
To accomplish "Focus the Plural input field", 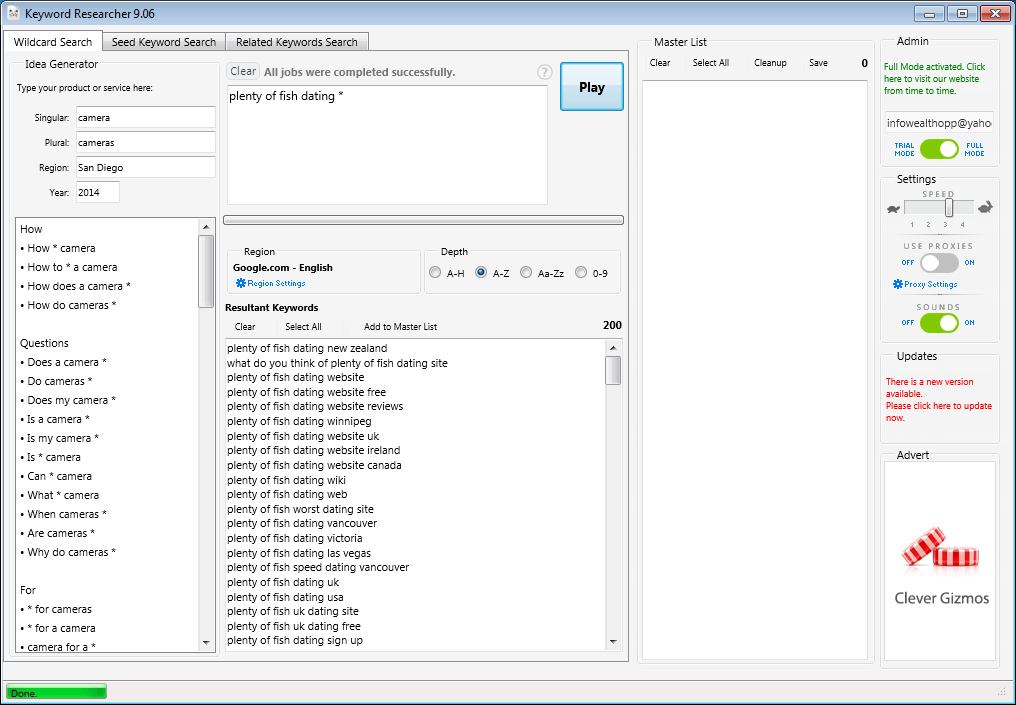I will 145,143.
